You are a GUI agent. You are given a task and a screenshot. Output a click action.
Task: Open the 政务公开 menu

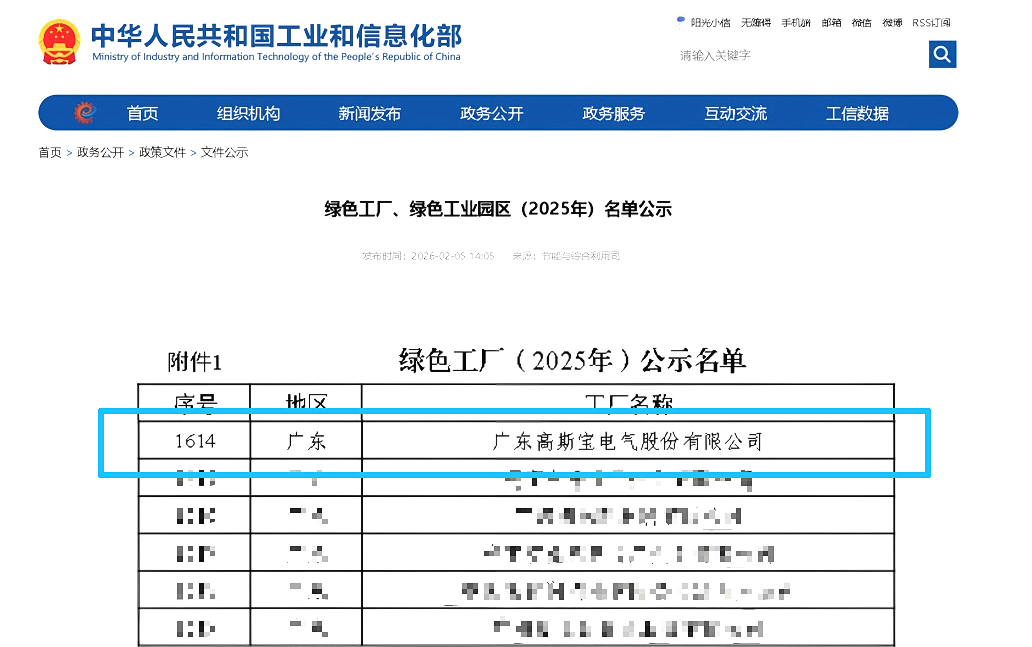tap(493, 113)
